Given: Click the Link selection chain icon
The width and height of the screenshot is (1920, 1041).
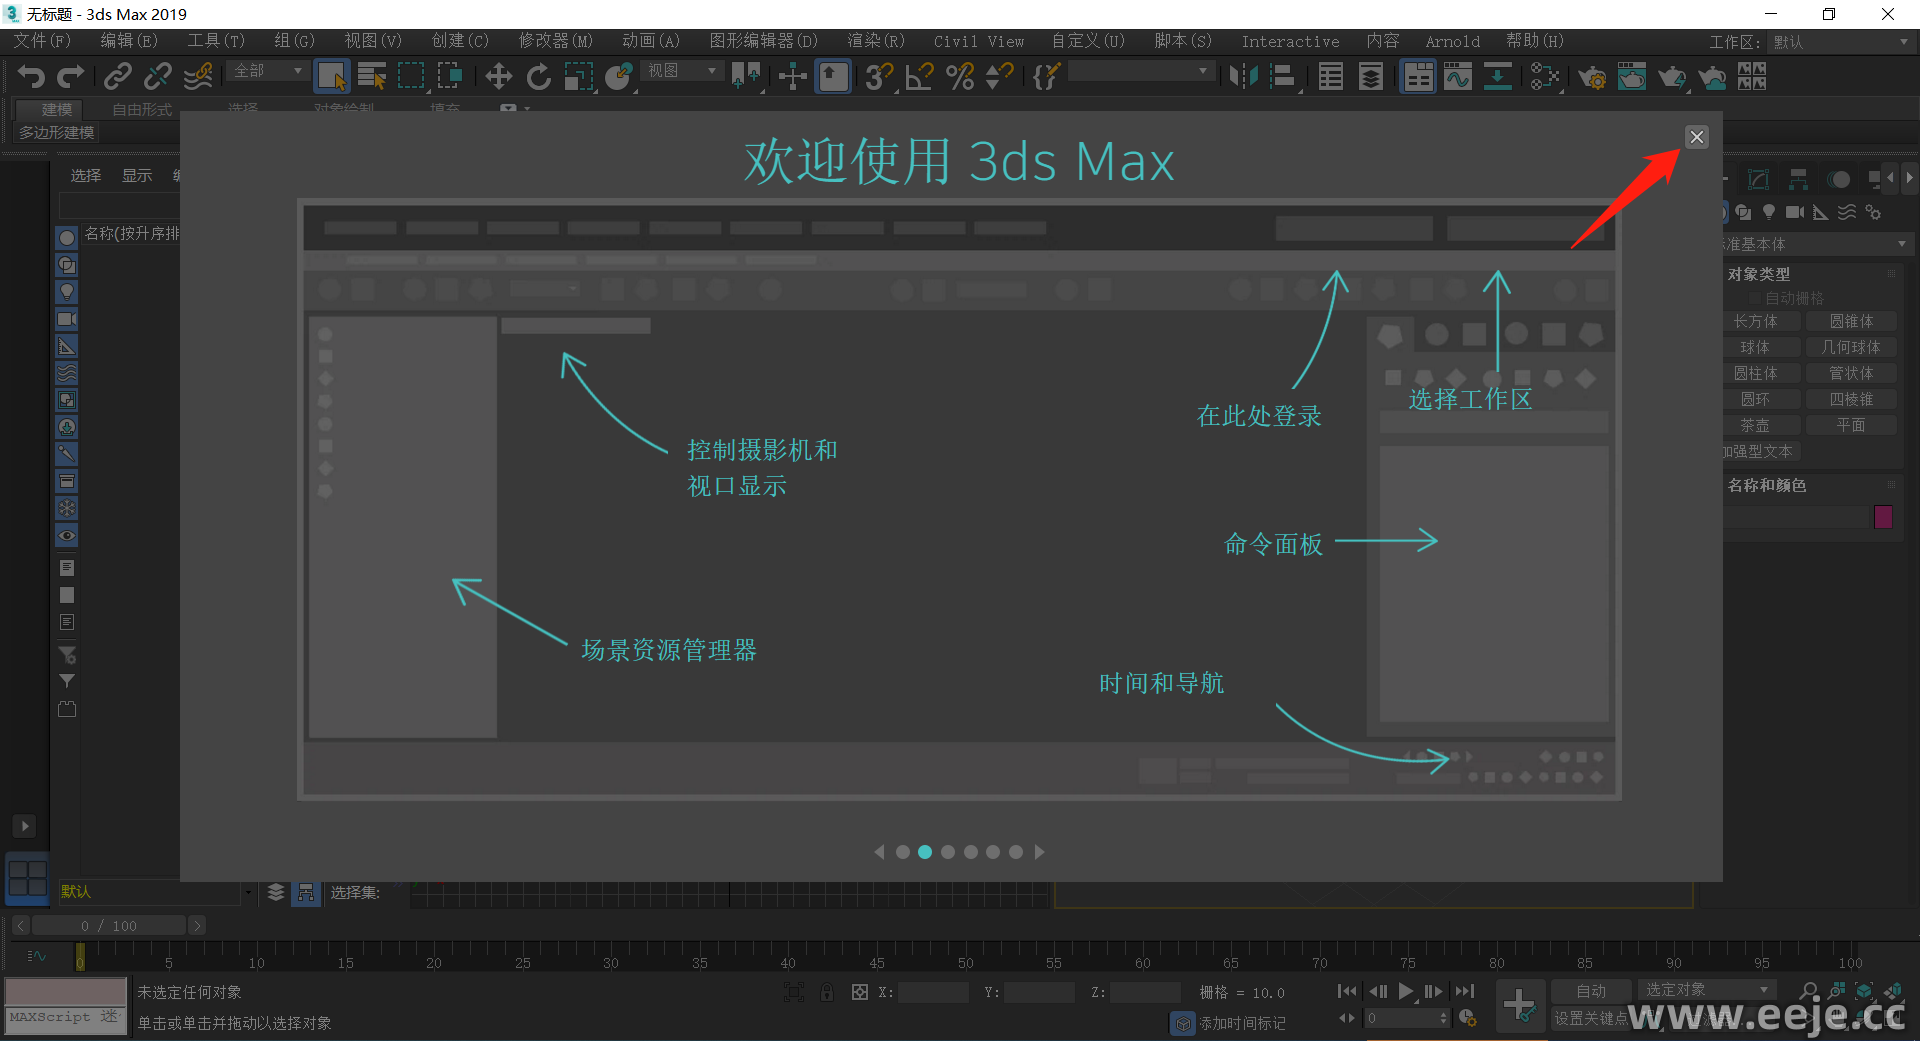Looking at the screenshot, I should [x=118, y=77].
